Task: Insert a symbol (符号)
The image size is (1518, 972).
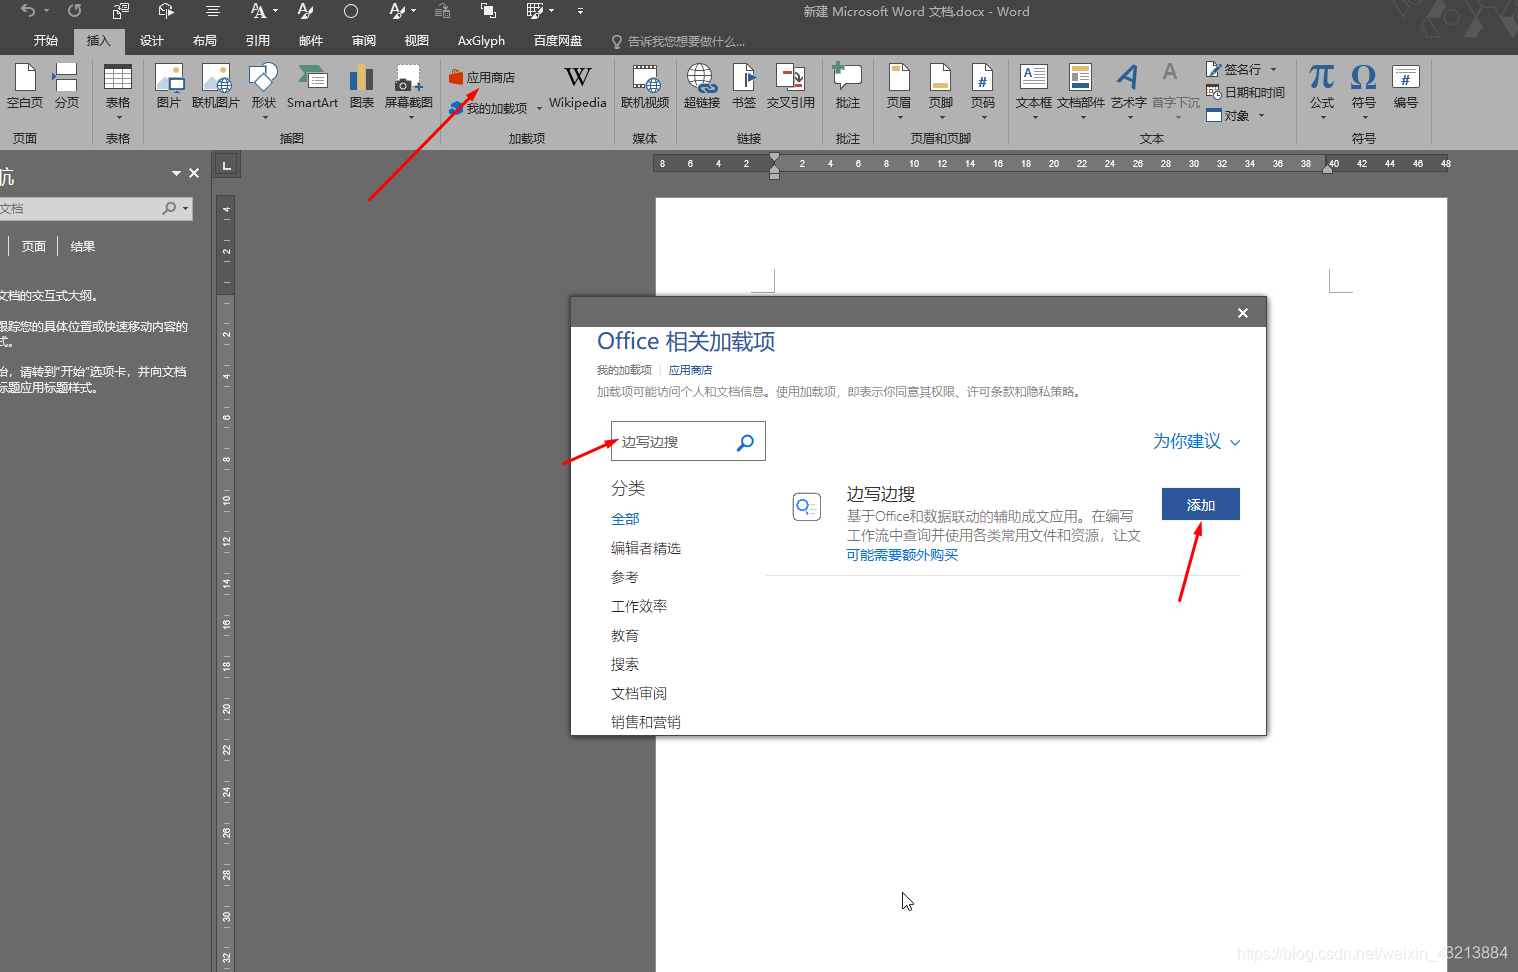Action: pos(1364,90)
